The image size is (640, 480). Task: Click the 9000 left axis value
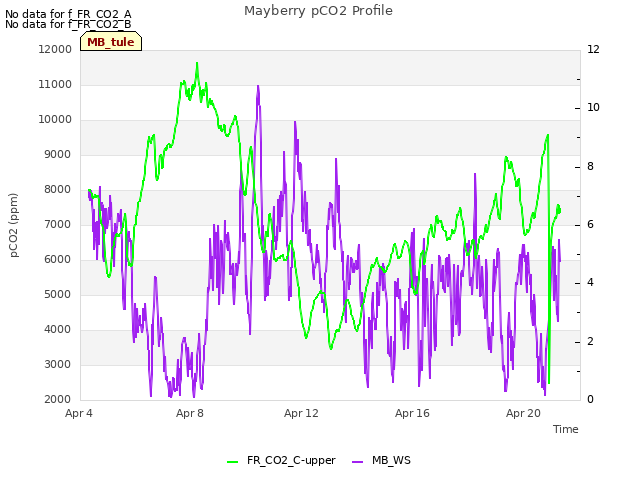pos(58,155)
